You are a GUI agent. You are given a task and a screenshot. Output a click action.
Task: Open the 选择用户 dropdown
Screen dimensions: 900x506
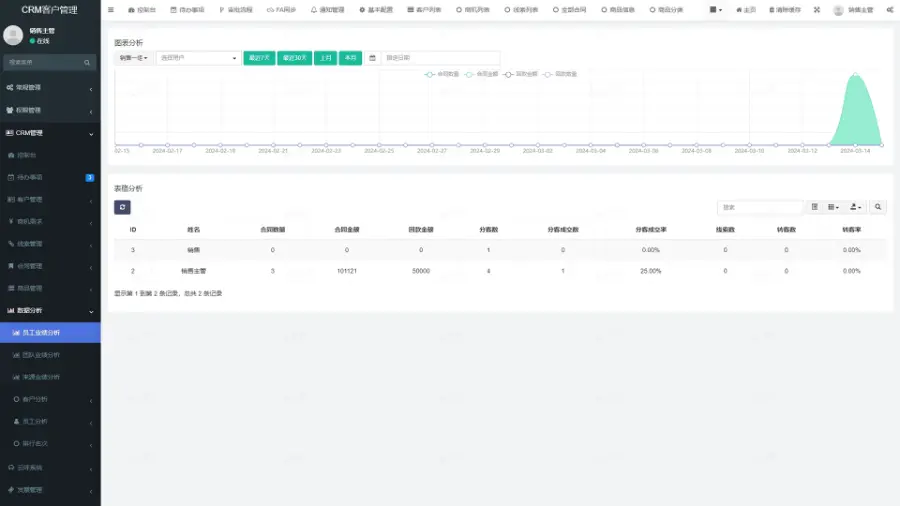(x=198, y=58)
